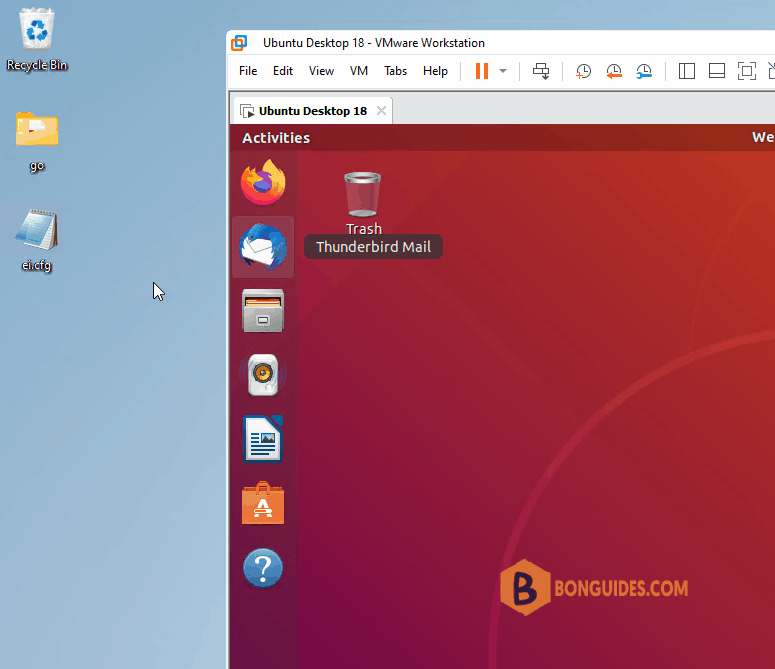Select the Recycle Bin on Windows desktop
Image resolution: width=775 pixels, height=669 pixels.
[x=37, y=40]
